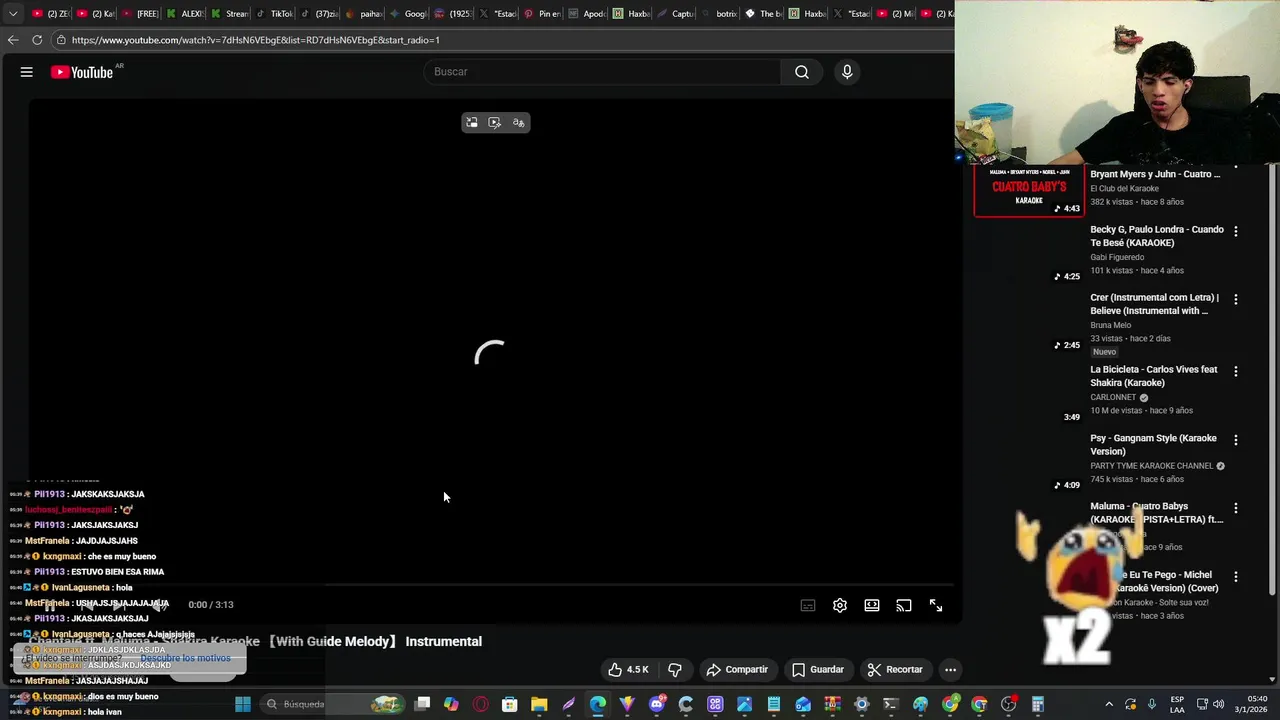This screenshot has height=720, width=1280.
Task: Switch to the Google browser tab
Action: pos(410,14)
